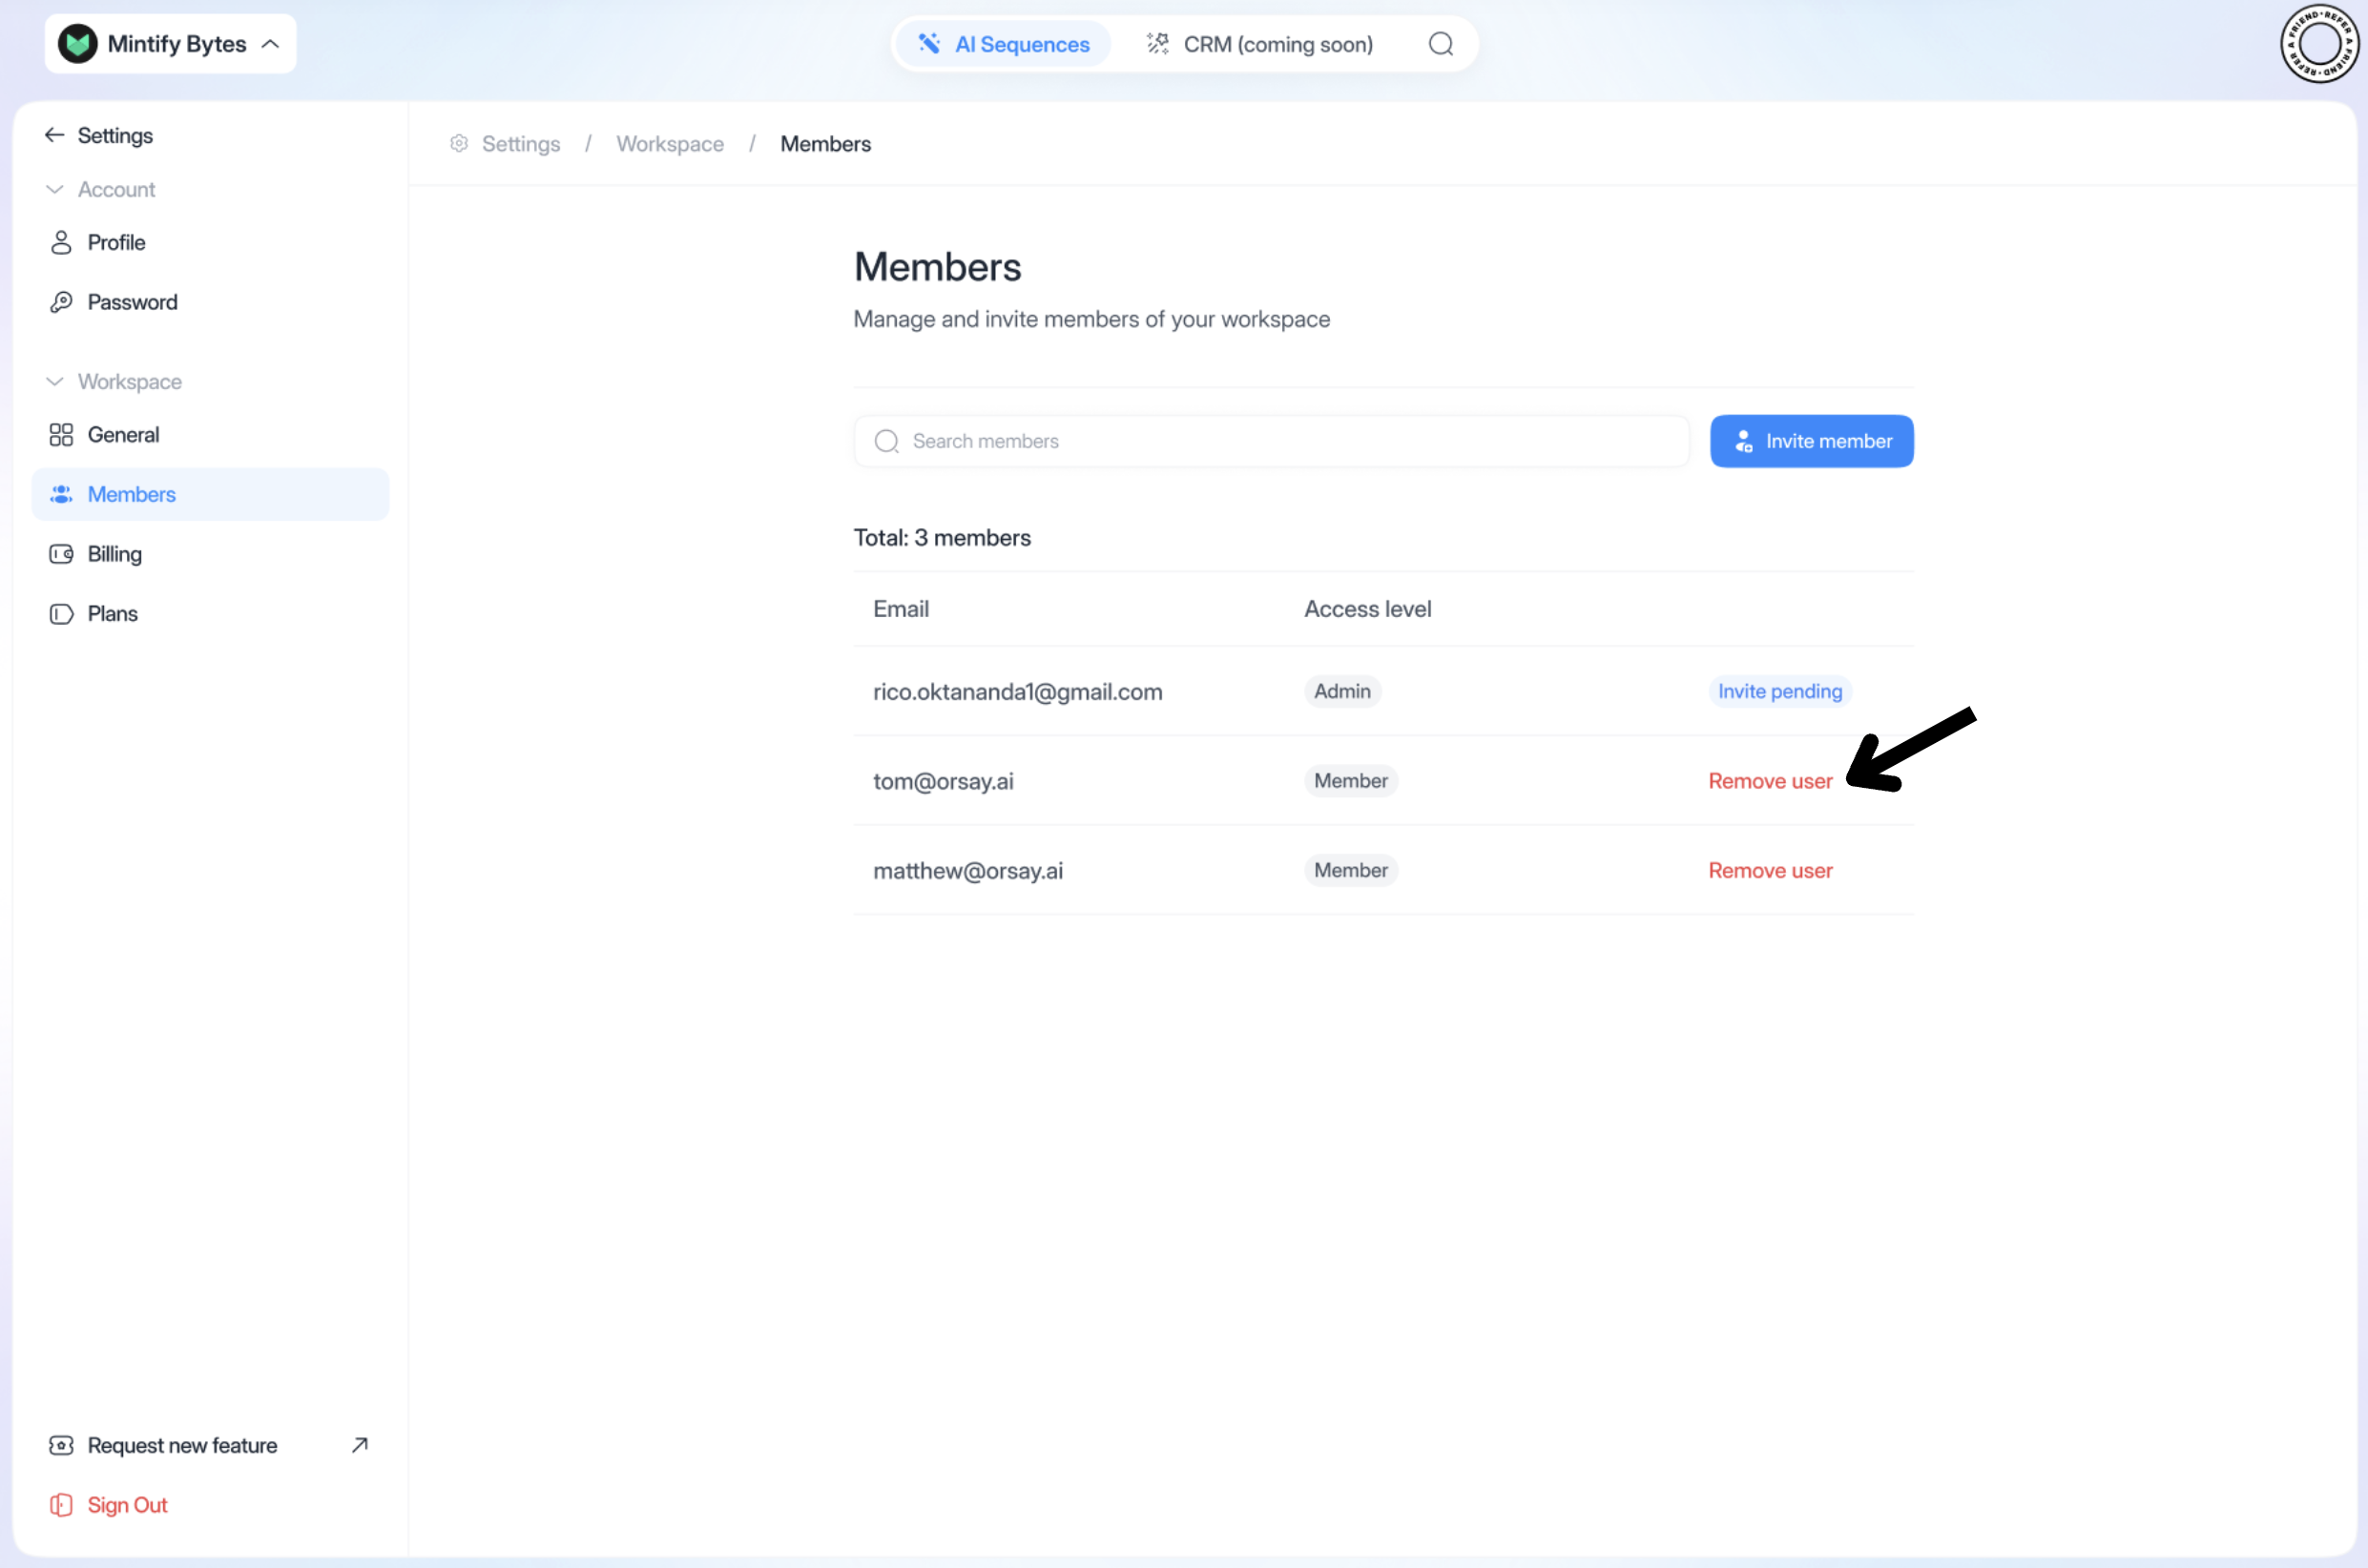Click the search magnifier icon in top bar
The image size is (2368, 1568).
tap(1440, 44)
